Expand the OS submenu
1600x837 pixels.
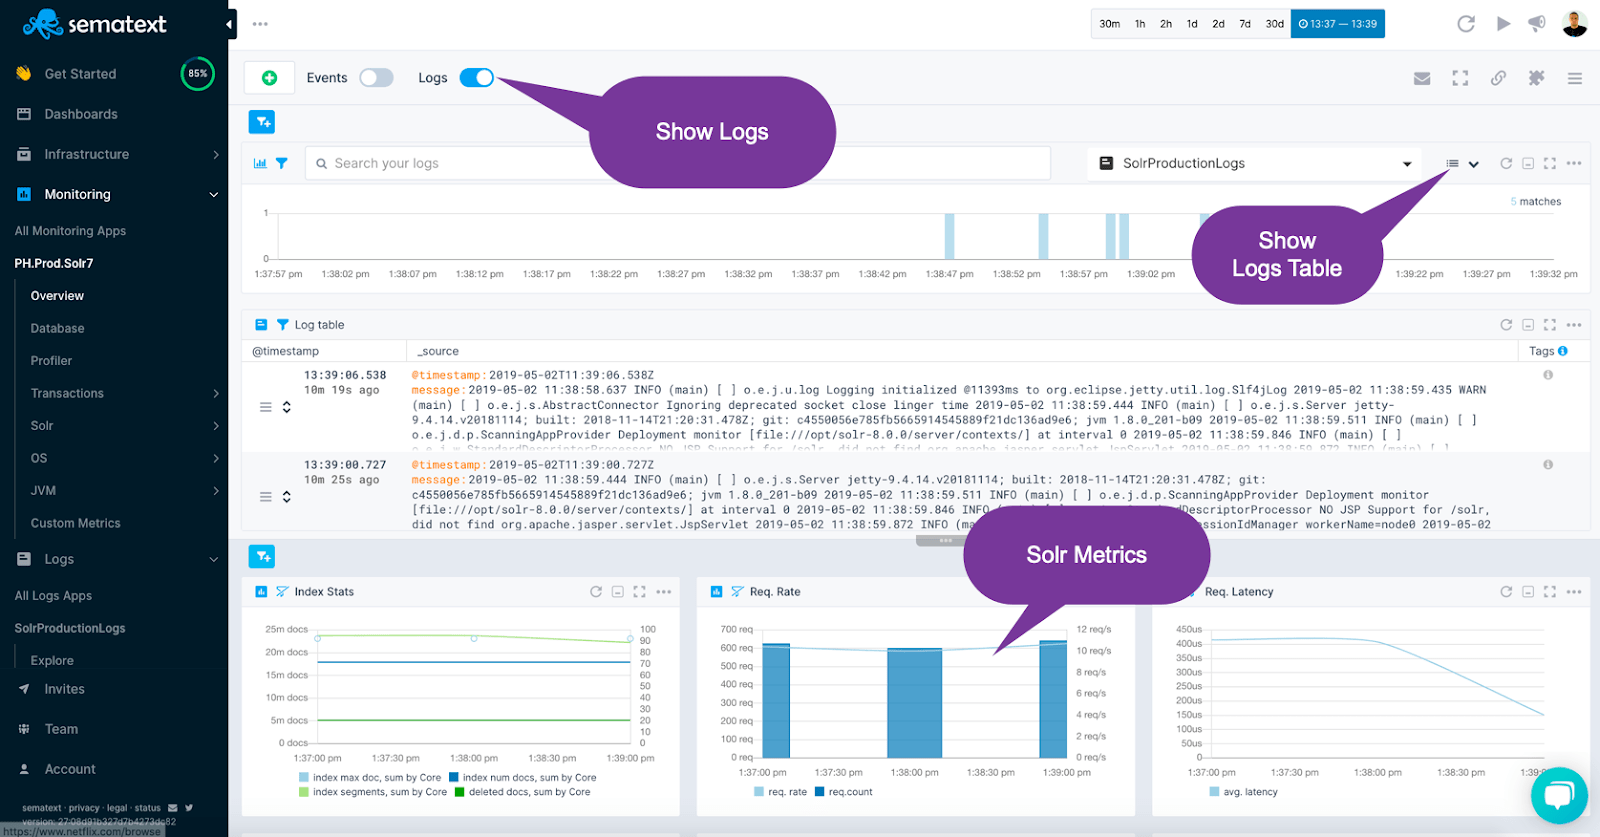tap(215, 458)
